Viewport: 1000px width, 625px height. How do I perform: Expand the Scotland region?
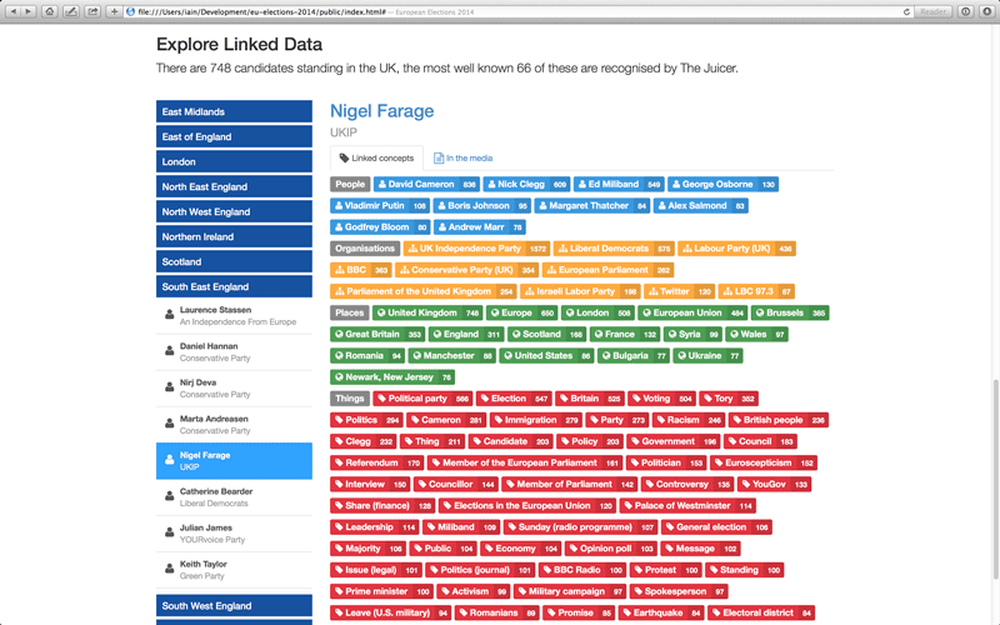click(234, 261)
